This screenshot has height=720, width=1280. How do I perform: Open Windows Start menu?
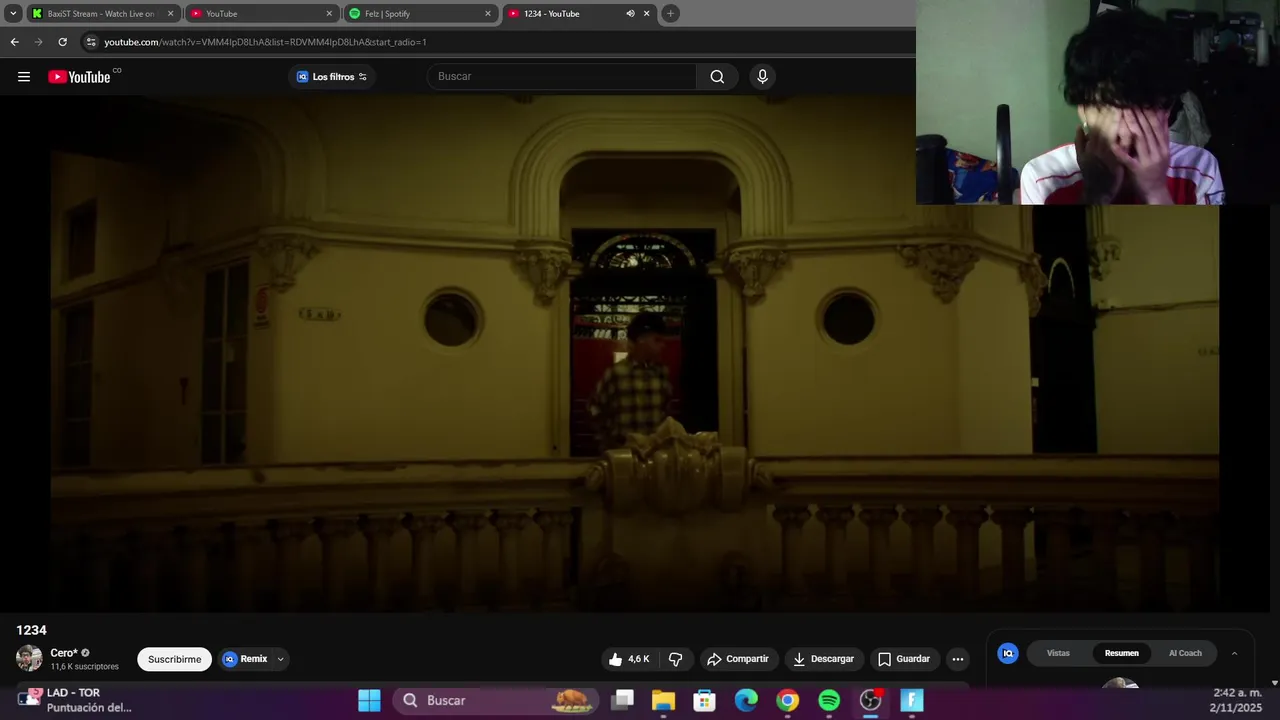369,700
